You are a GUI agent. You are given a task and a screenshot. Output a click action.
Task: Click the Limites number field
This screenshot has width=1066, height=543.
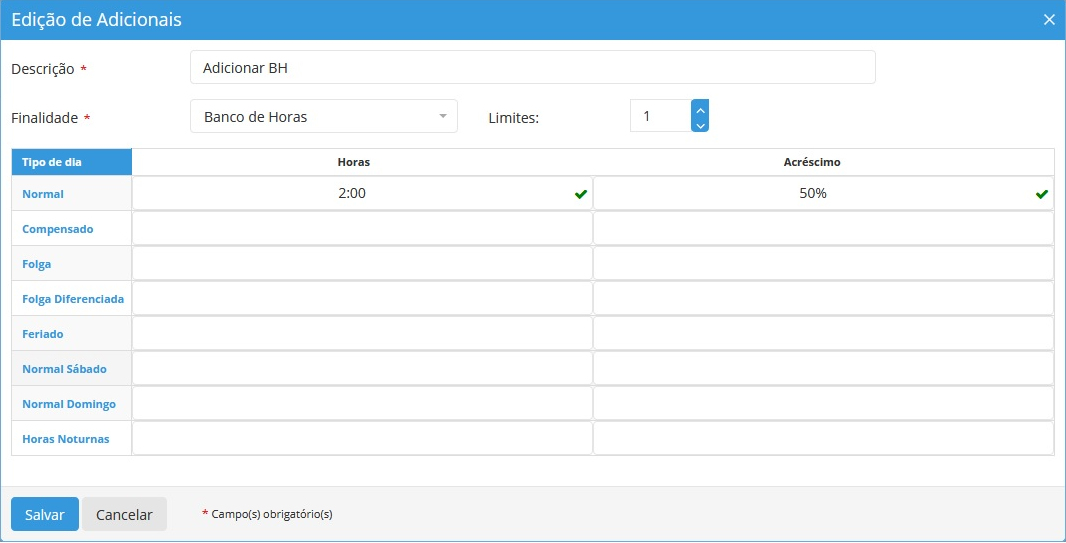(x=660, y=116)
